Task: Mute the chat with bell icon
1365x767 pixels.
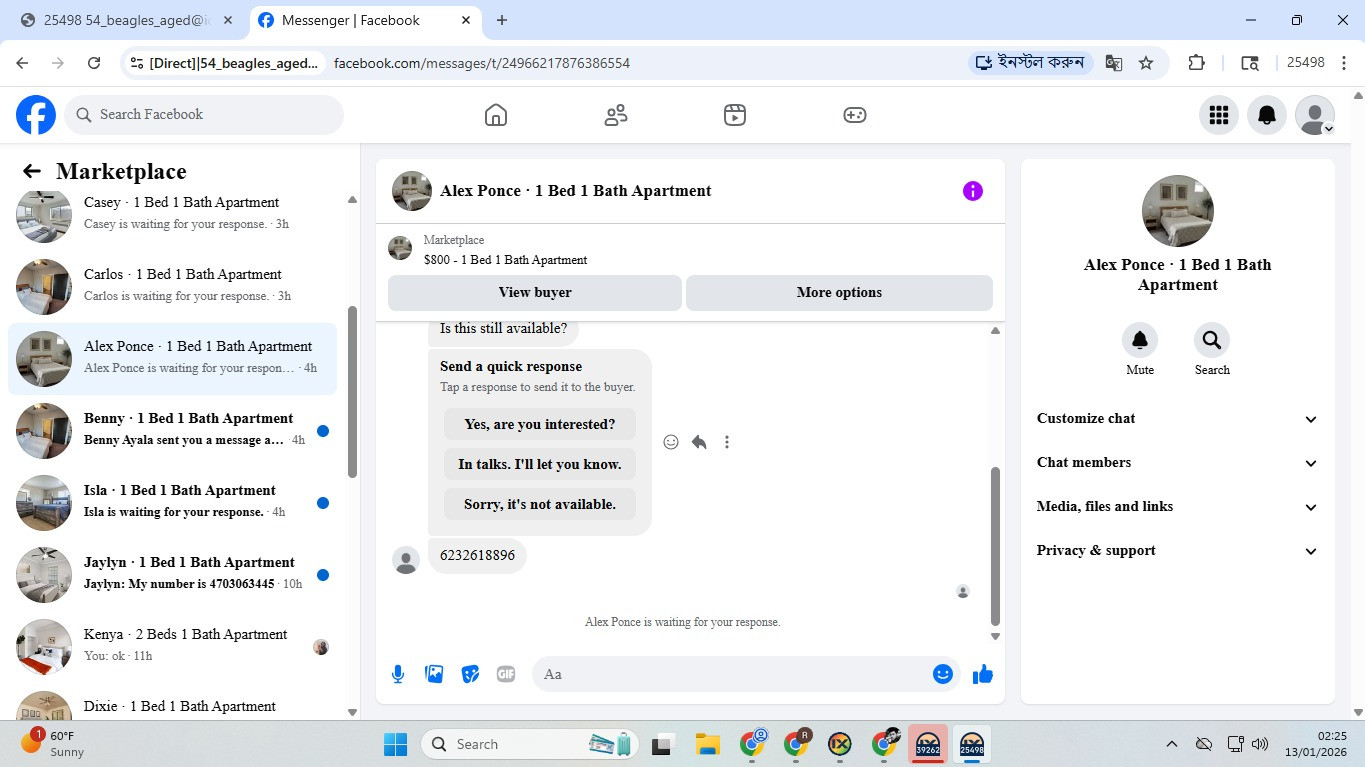Action: point(1140,340)
